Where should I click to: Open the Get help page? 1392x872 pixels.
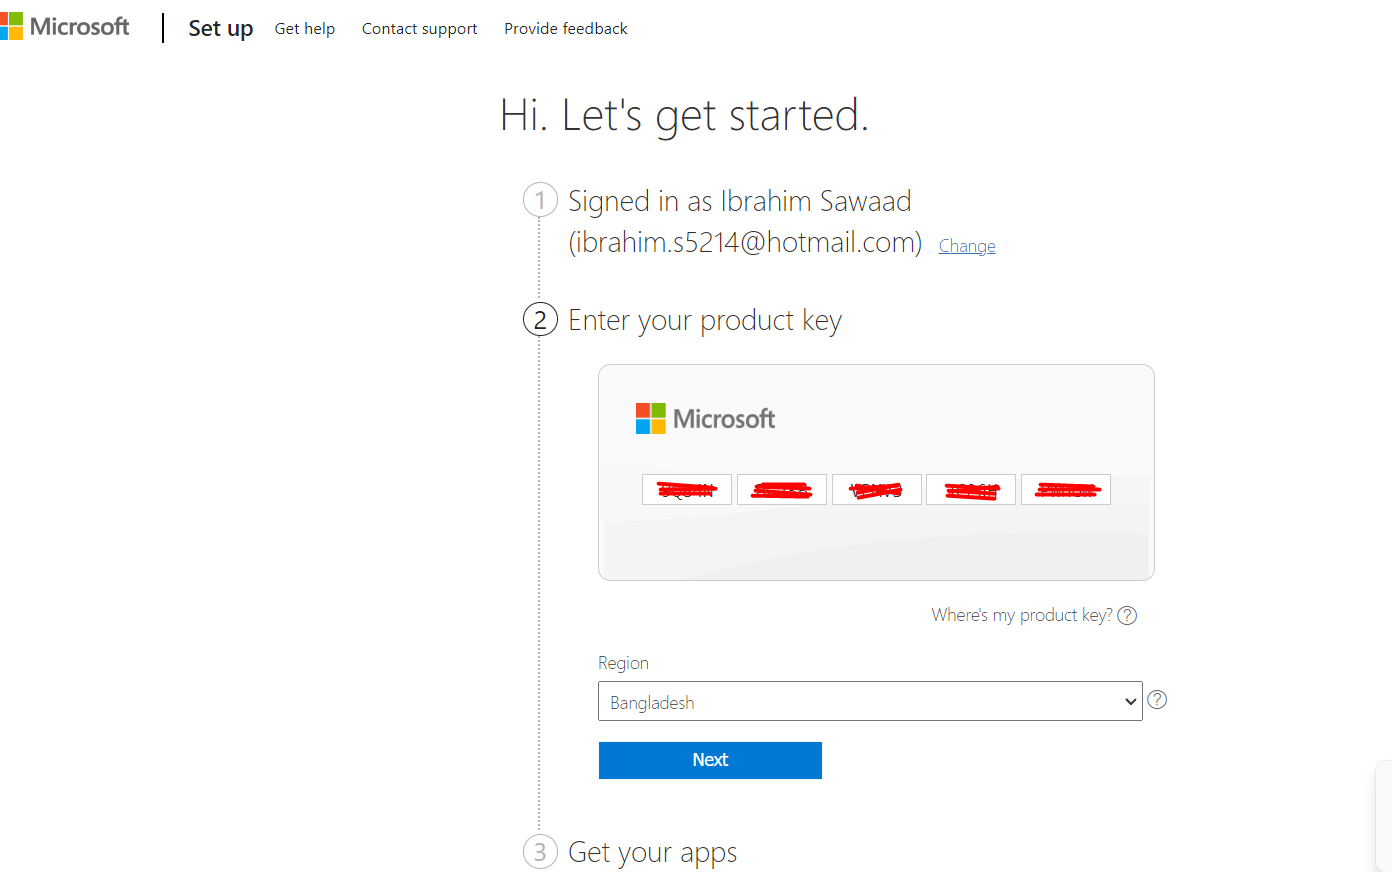pyautogui.click(x=304, y=29)
